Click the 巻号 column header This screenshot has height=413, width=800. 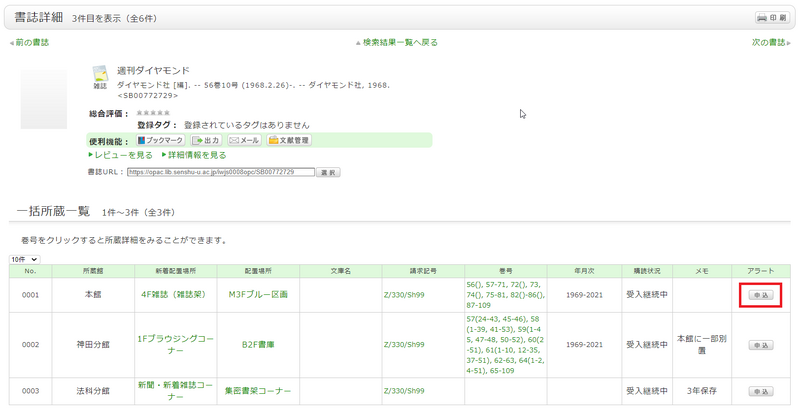[506, 271]
